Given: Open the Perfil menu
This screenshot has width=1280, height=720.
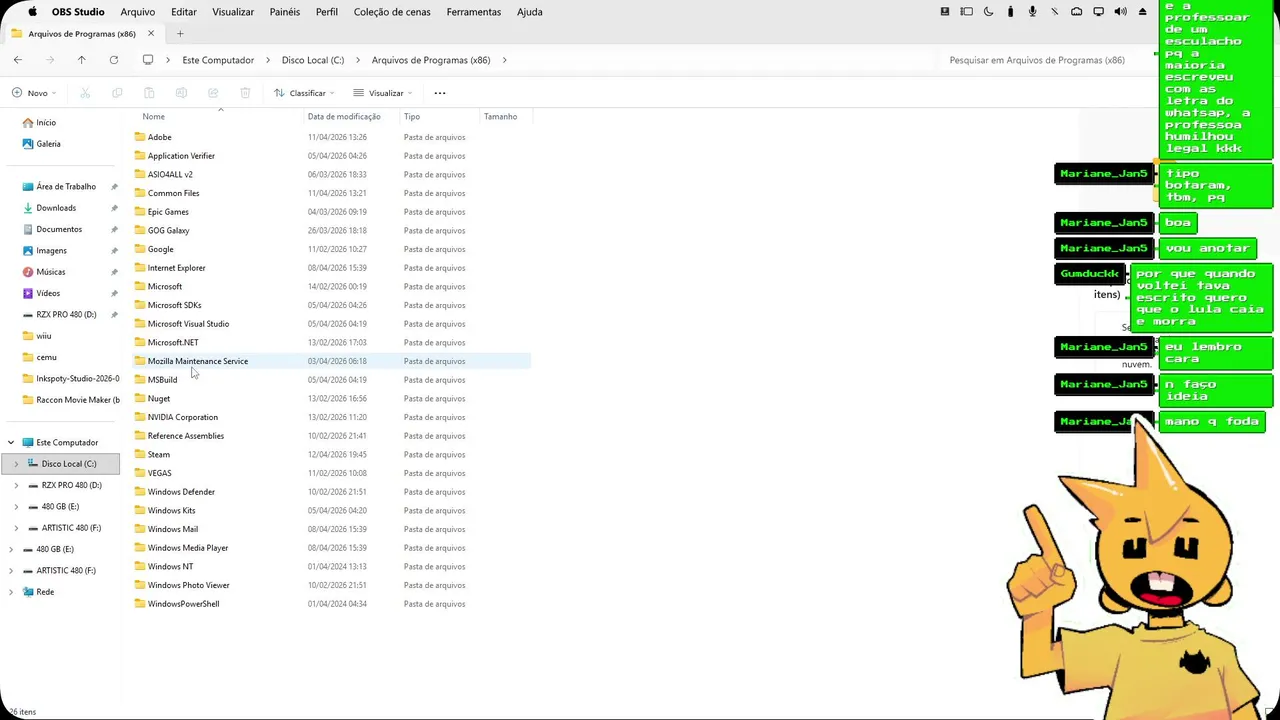Looking at the screenshot, I should tap(327, 12).
